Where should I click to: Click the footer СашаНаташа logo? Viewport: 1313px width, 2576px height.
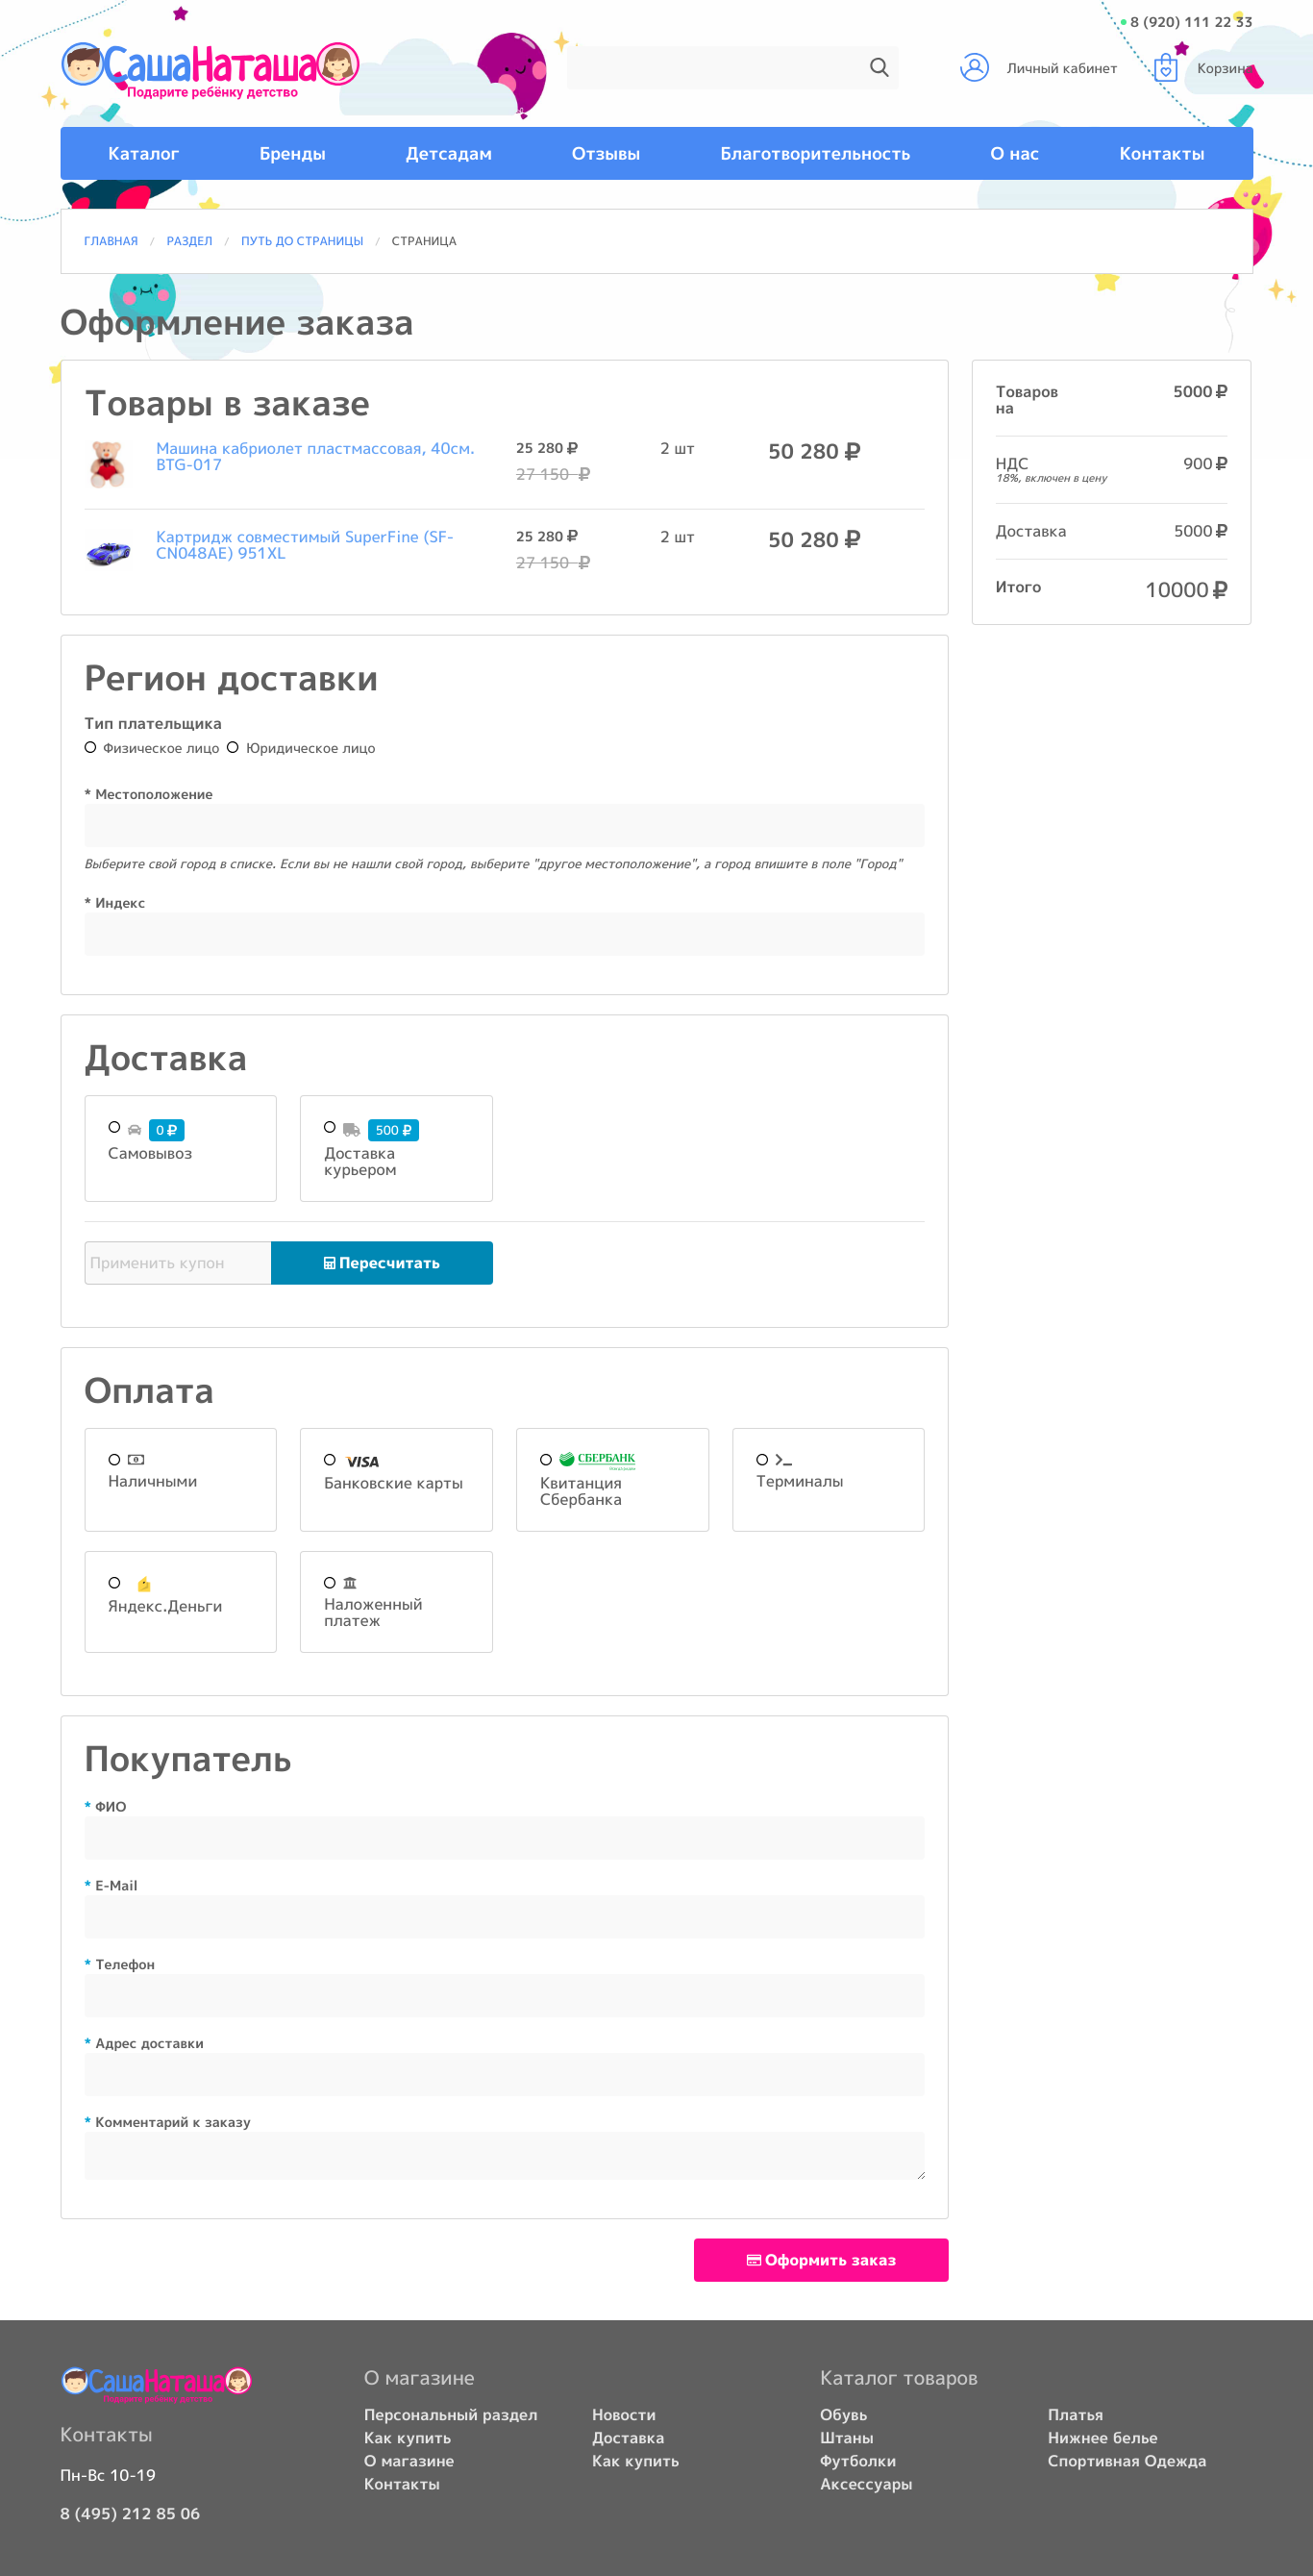coord(156,2383)
